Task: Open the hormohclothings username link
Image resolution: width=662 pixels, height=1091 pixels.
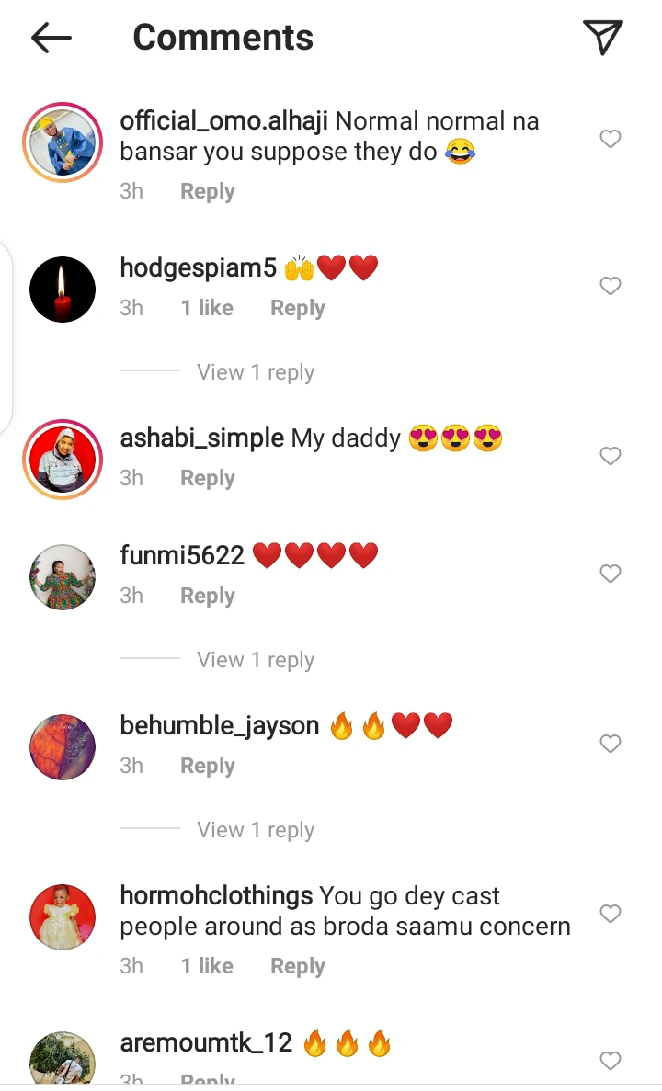Action: coord(216,895)
